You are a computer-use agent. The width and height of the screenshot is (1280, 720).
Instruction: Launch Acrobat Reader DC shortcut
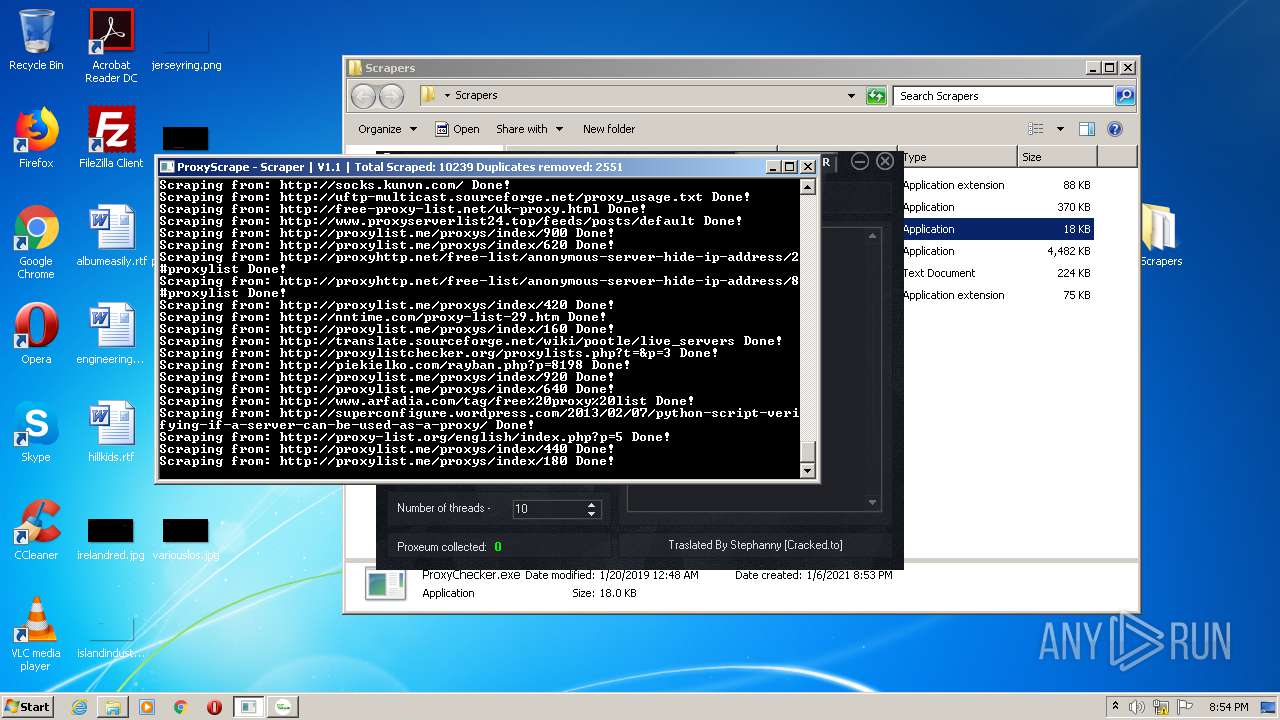pos(111,46)
